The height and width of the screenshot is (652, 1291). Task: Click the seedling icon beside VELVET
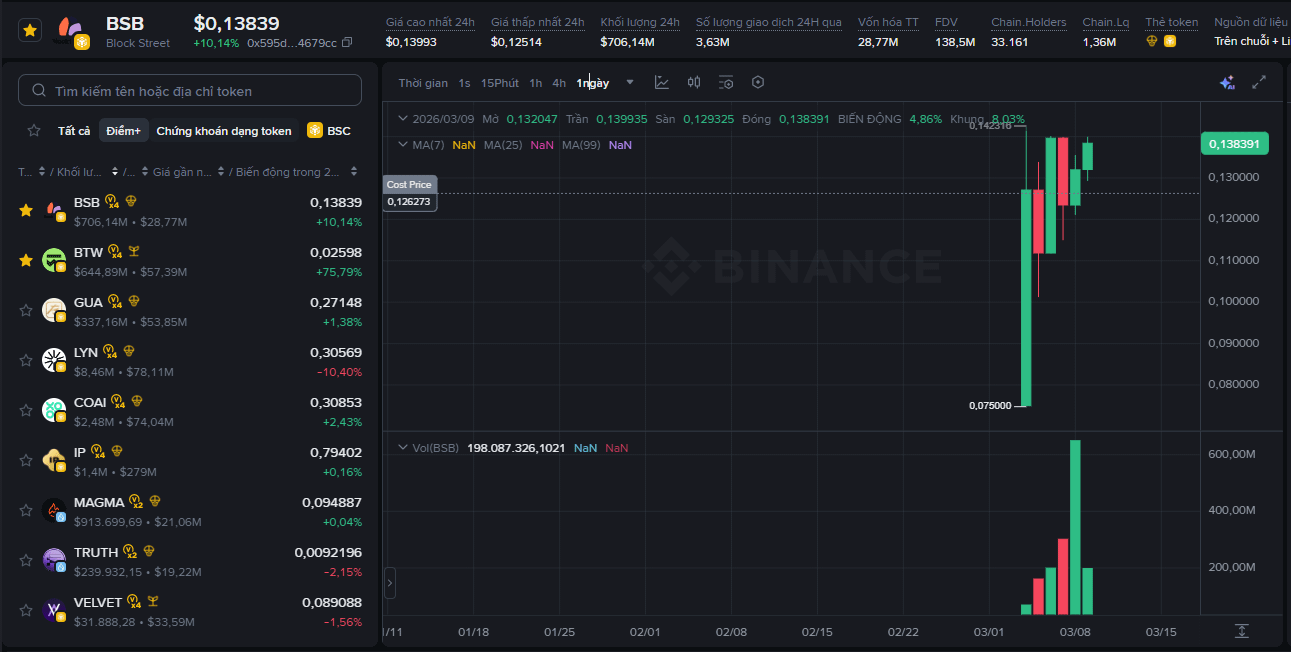[152, 601]
